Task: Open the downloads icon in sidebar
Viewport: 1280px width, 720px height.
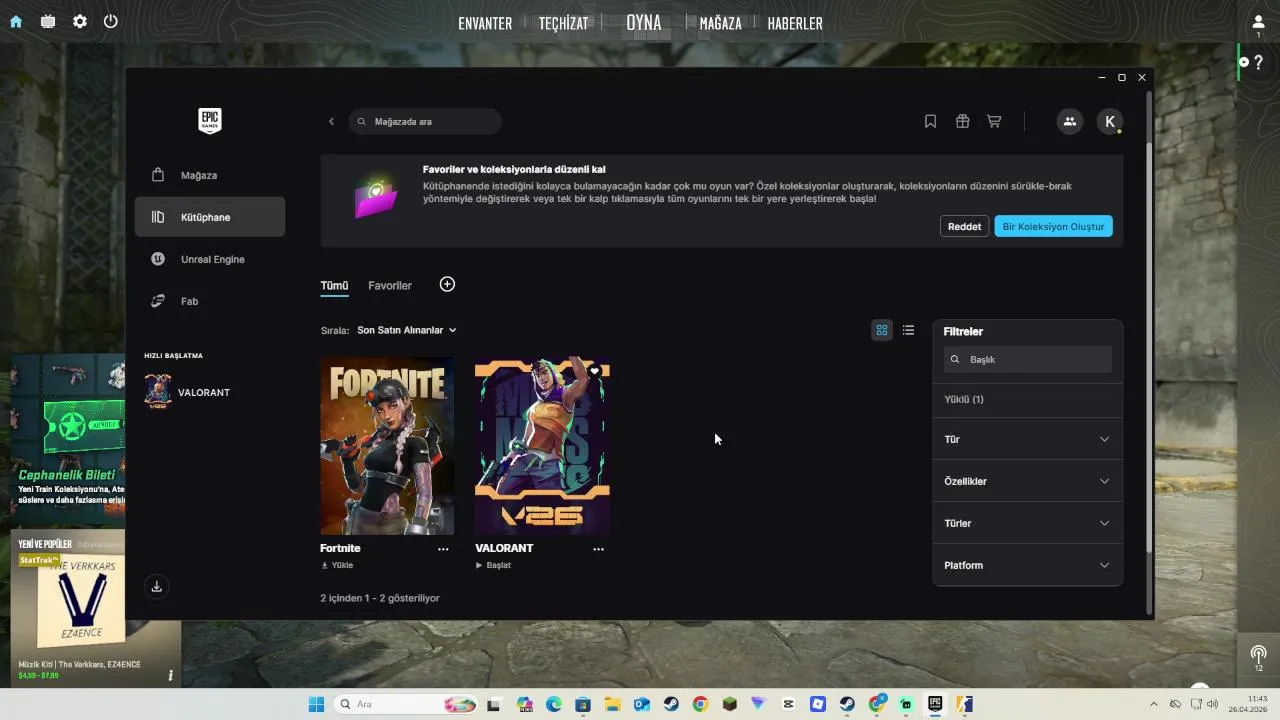Action: pyautogui.click(x=156, y=587)
